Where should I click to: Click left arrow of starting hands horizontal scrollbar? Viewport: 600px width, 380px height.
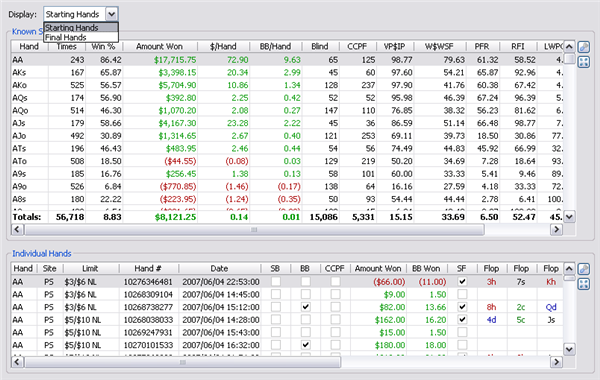(17, 229)
